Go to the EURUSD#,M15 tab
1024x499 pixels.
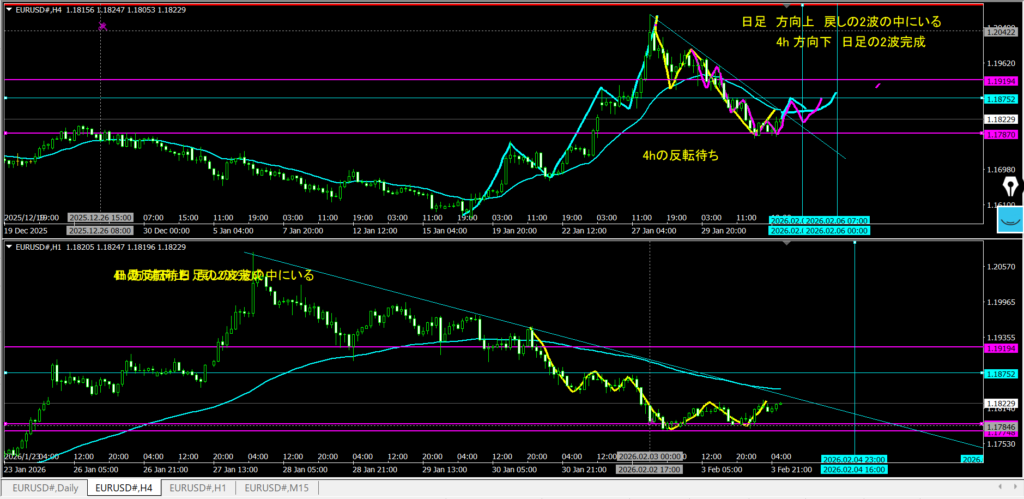278,488
